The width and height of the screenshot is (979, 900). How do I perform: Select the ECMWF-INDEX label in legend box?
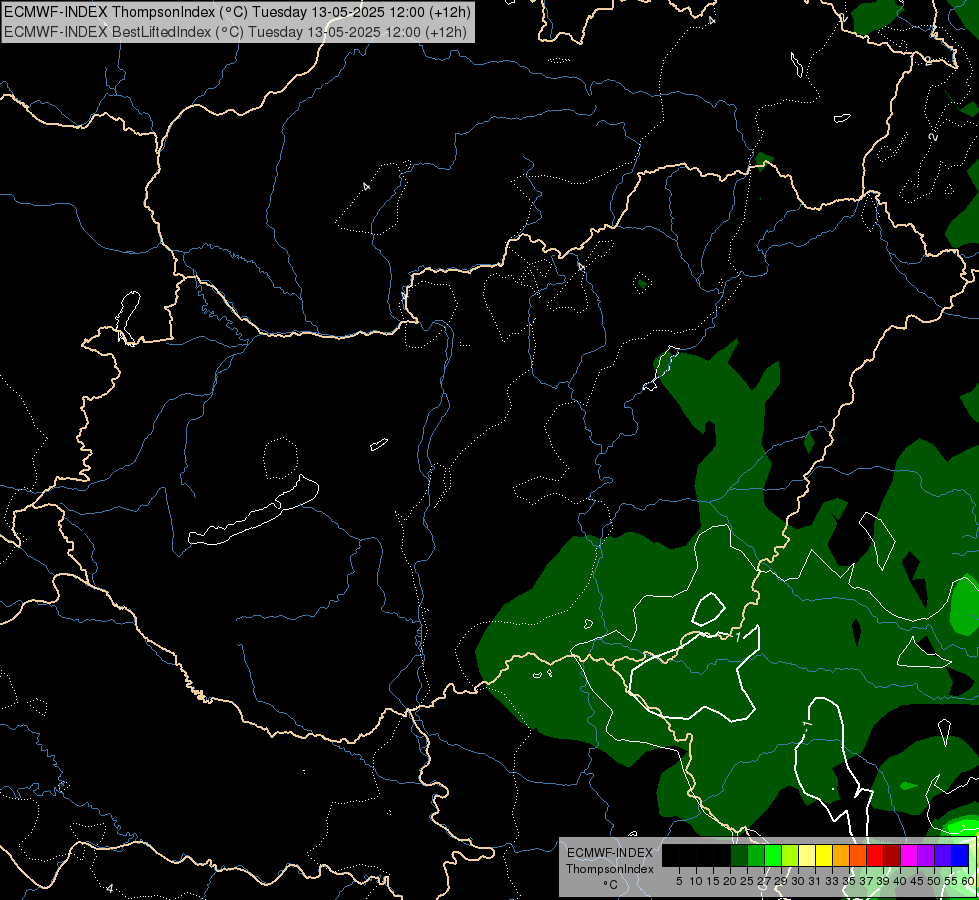coord(610,853)
